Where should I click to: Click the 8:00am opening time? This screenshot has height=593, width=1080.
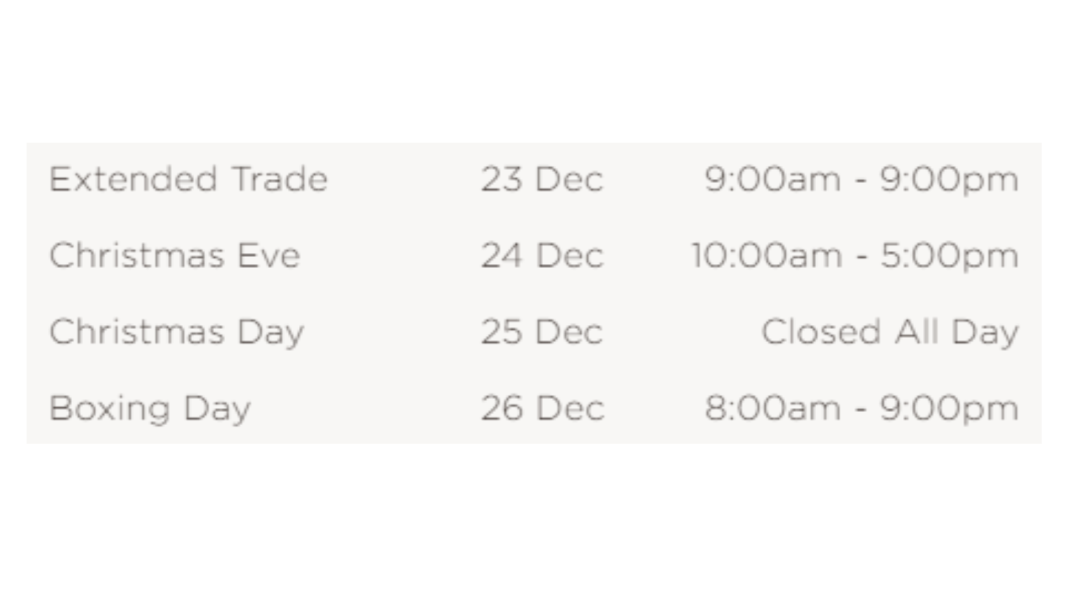click(773, 408)
